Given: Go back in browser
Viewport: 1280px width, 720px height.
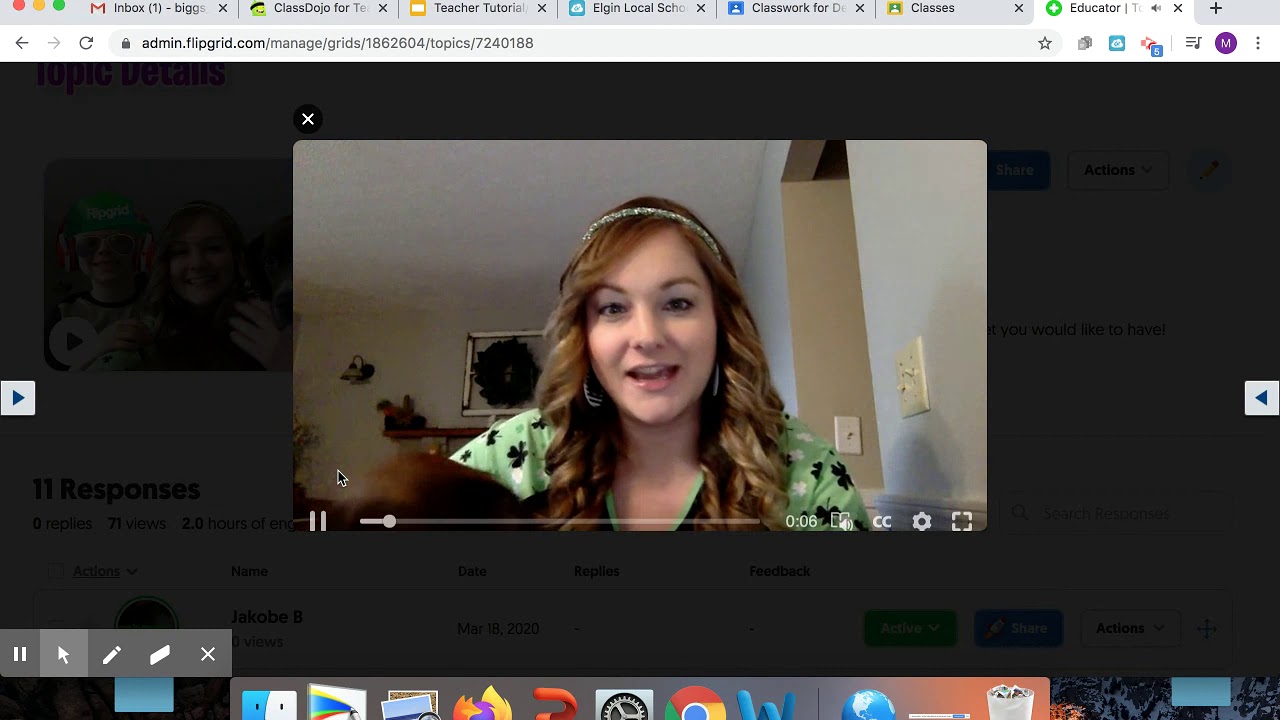Looking at the screenshot, I should coord(22,43).
